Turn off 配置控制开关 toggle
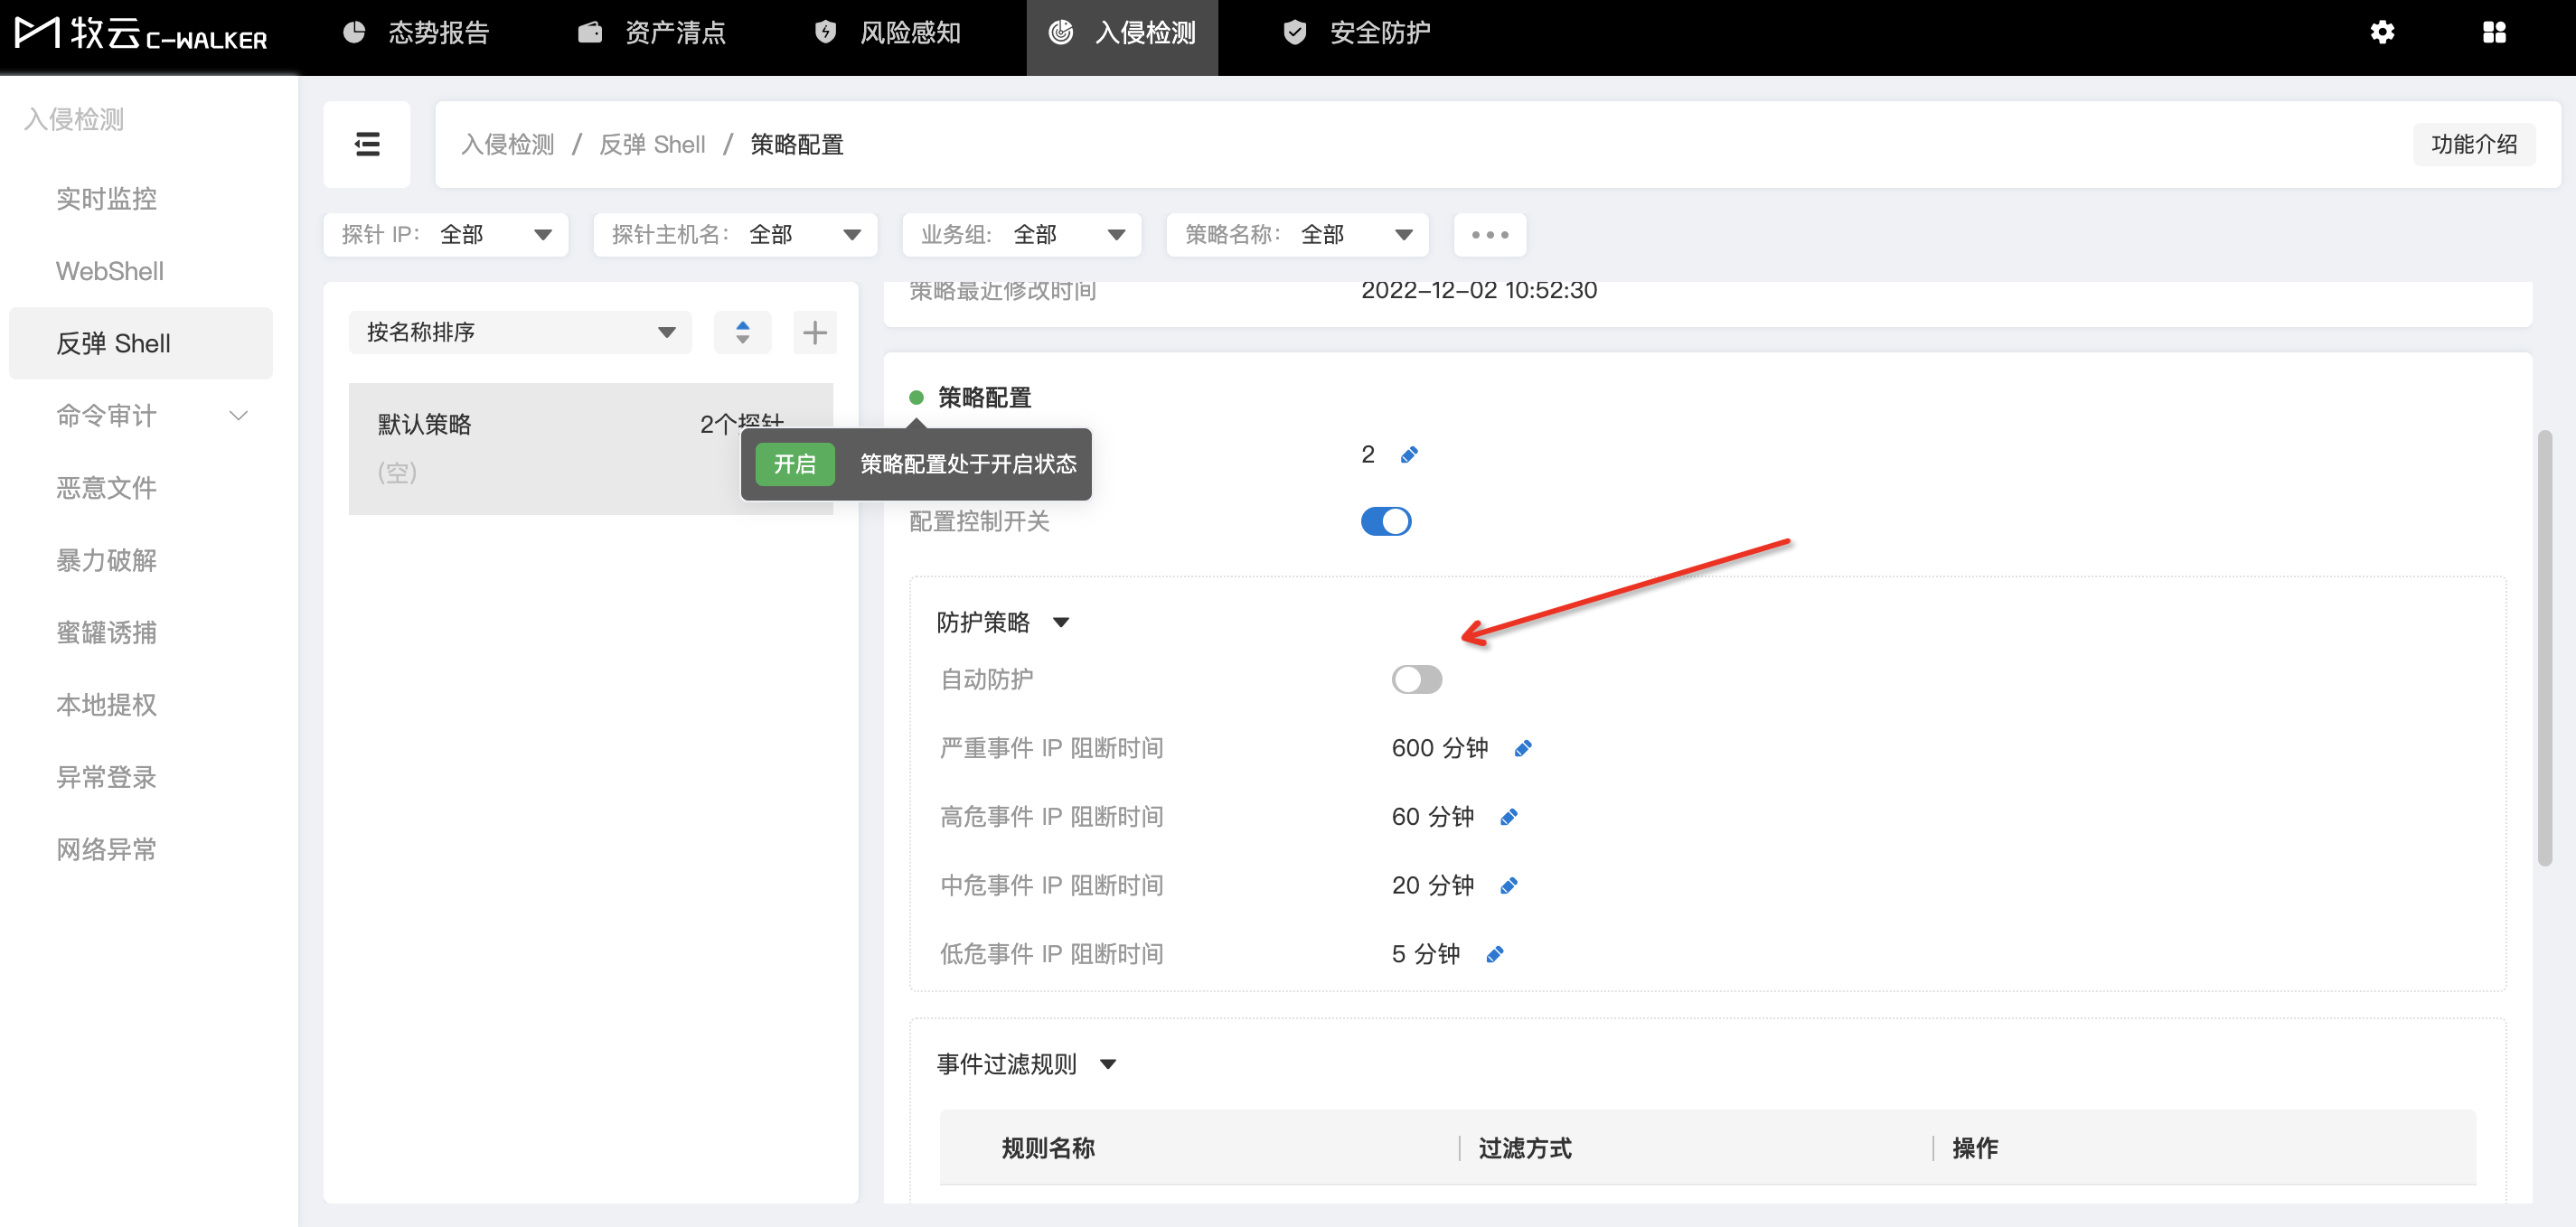 coord(1385,521)
